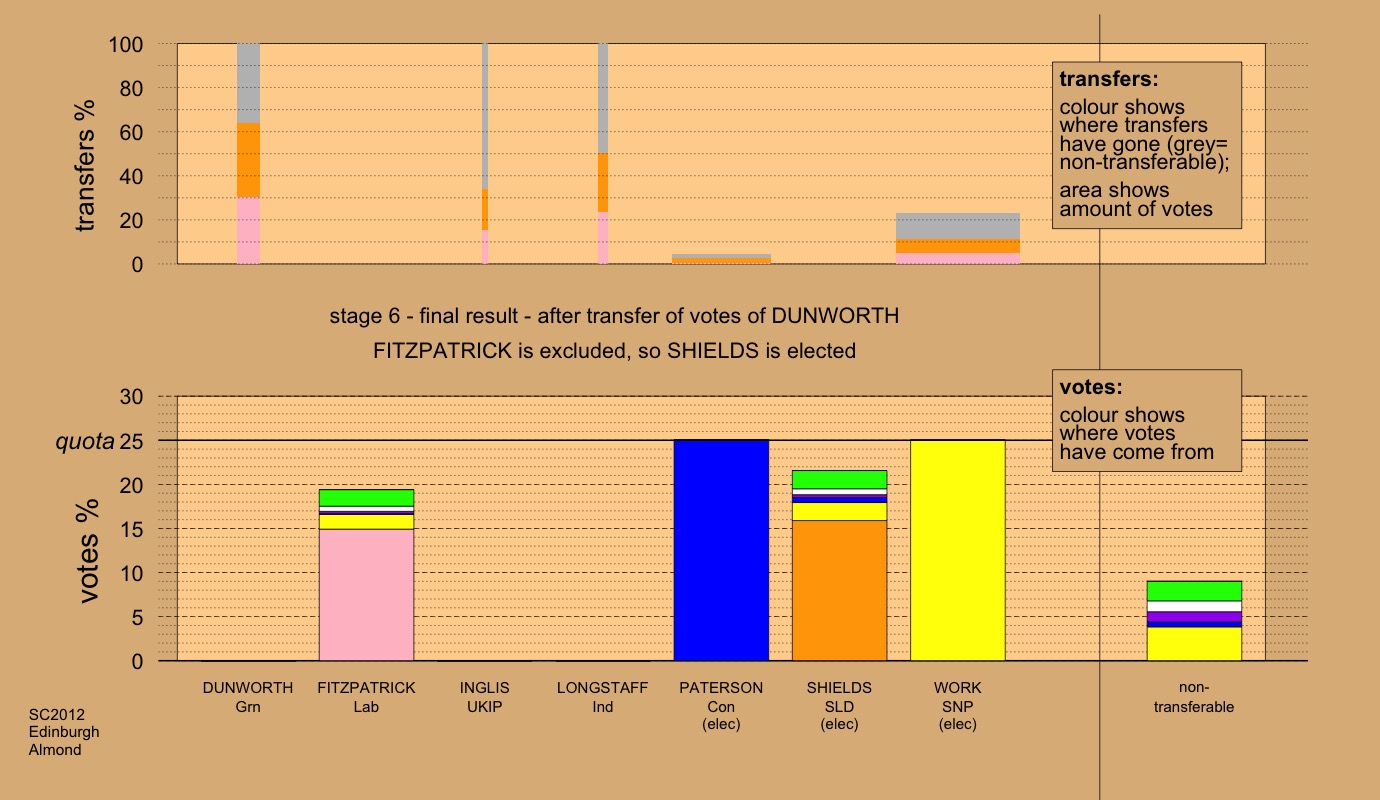
Task: Select orange portion of DUNWORTH transfers bar
Action: (x=248, y=160)
